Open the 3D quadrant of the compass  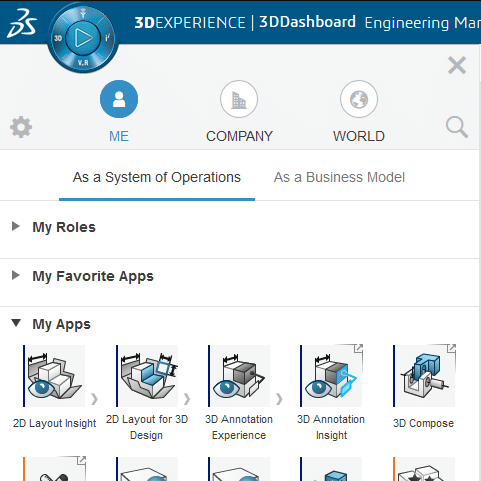[58, 38]
